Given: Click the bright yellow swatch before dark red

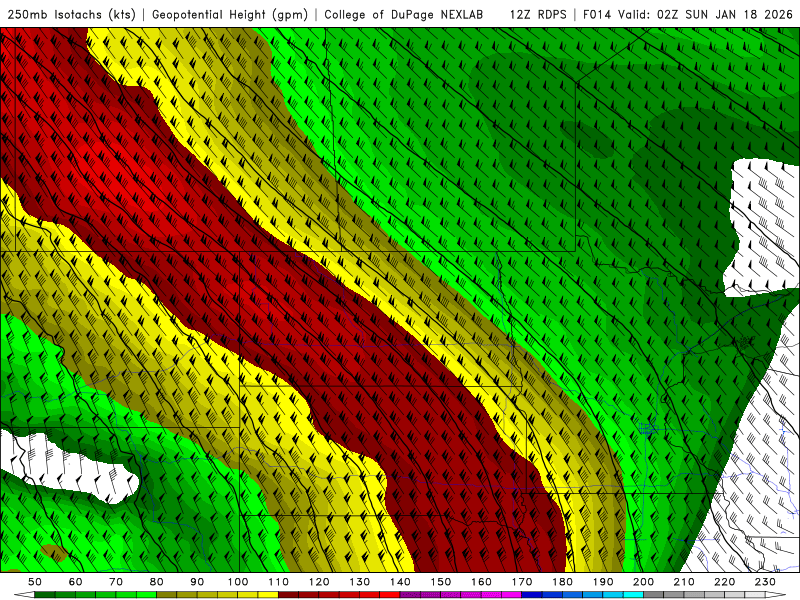Looking at the screenshot, I should click(268, 595).
